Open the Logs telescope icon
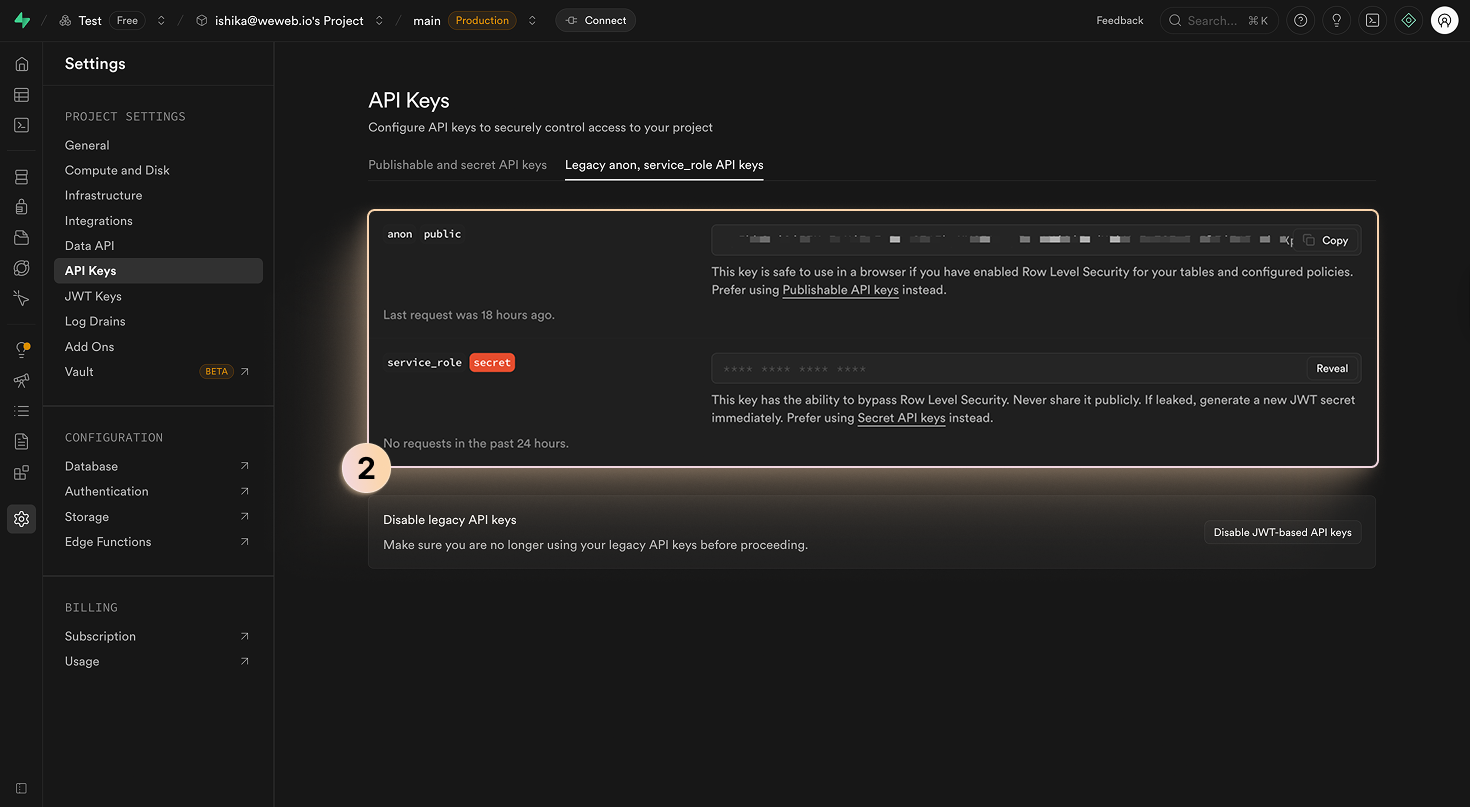1470x807 pixels. [21, 380]
